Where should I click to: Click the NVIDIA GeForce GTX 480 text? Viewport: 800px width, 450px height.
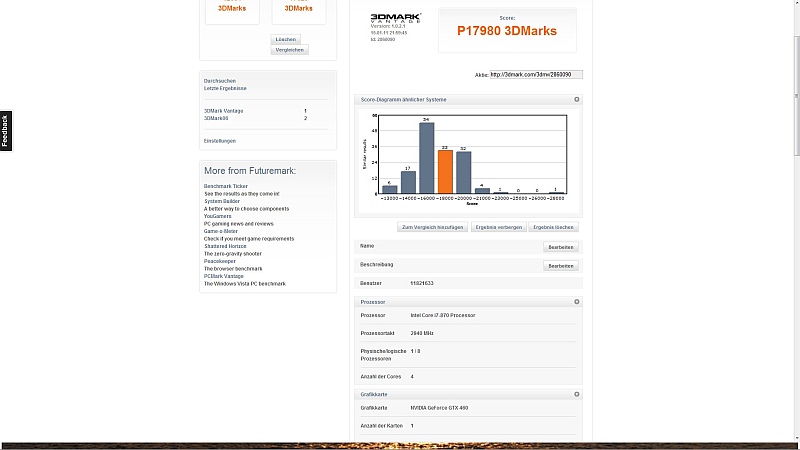coord(439,408)
